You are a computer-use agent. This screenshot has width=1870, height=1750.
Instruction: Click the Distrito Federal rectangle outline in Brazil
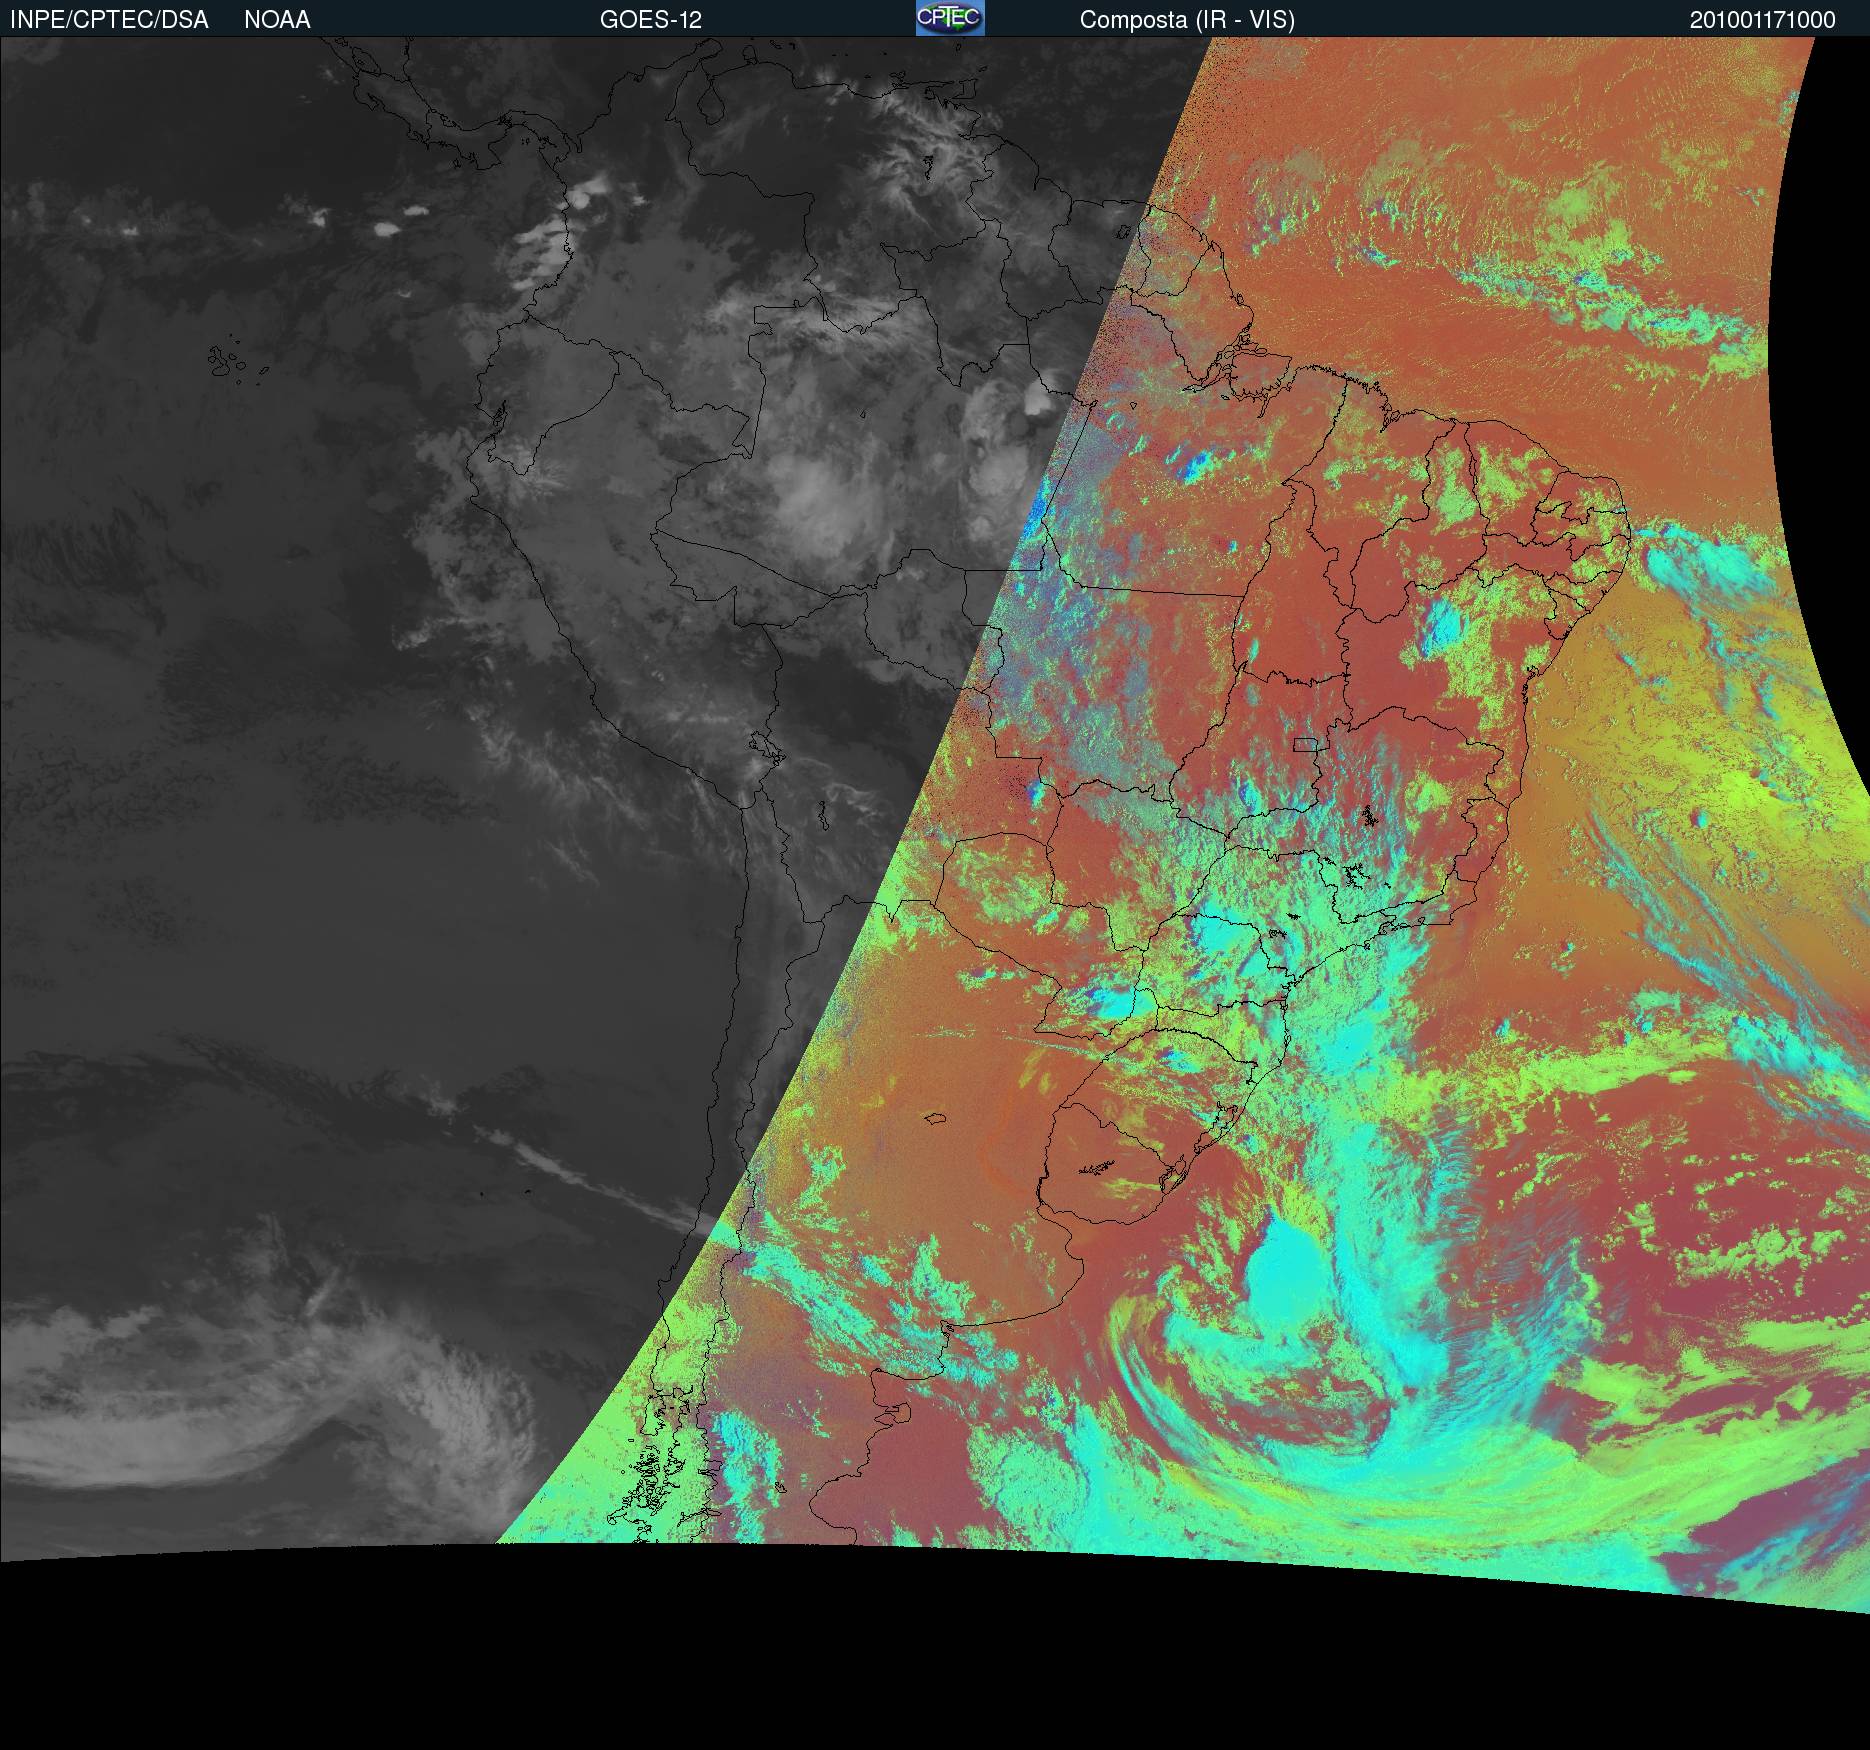click(x=1306, y=743)
